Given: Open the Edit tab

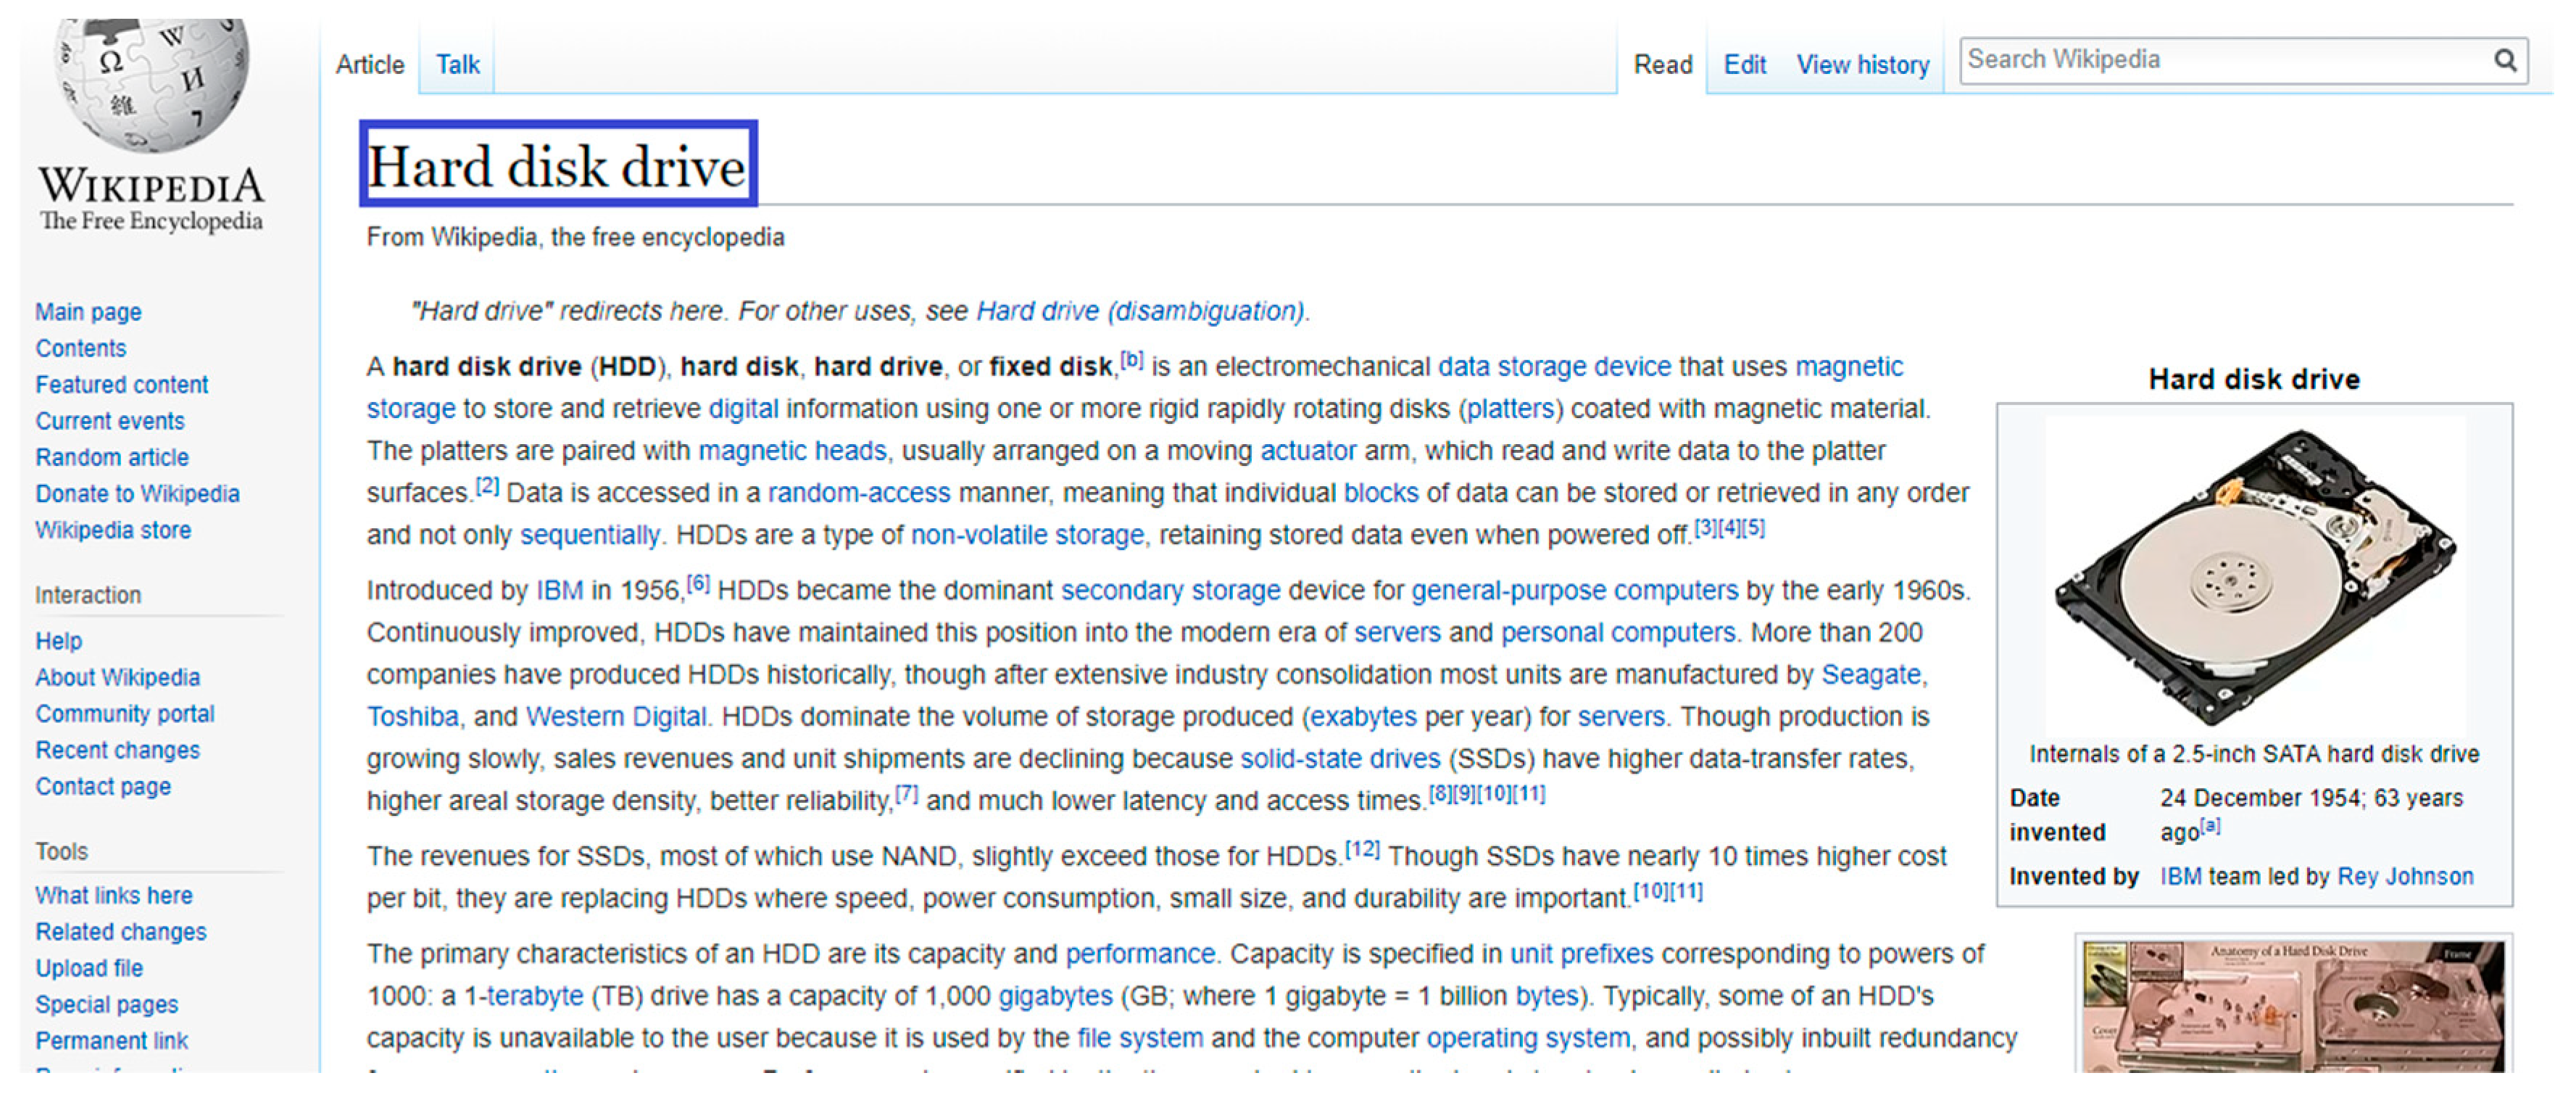Looking at the screenshot, I should click(1744, 65).
